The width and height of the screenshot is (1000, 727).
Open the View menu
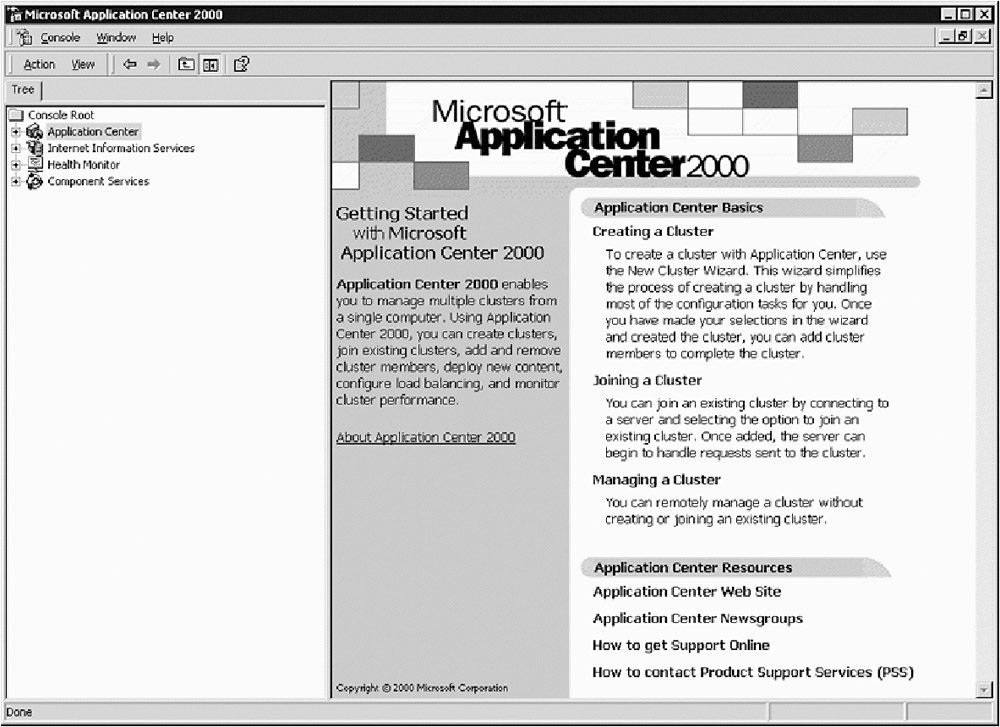point(83,64)
